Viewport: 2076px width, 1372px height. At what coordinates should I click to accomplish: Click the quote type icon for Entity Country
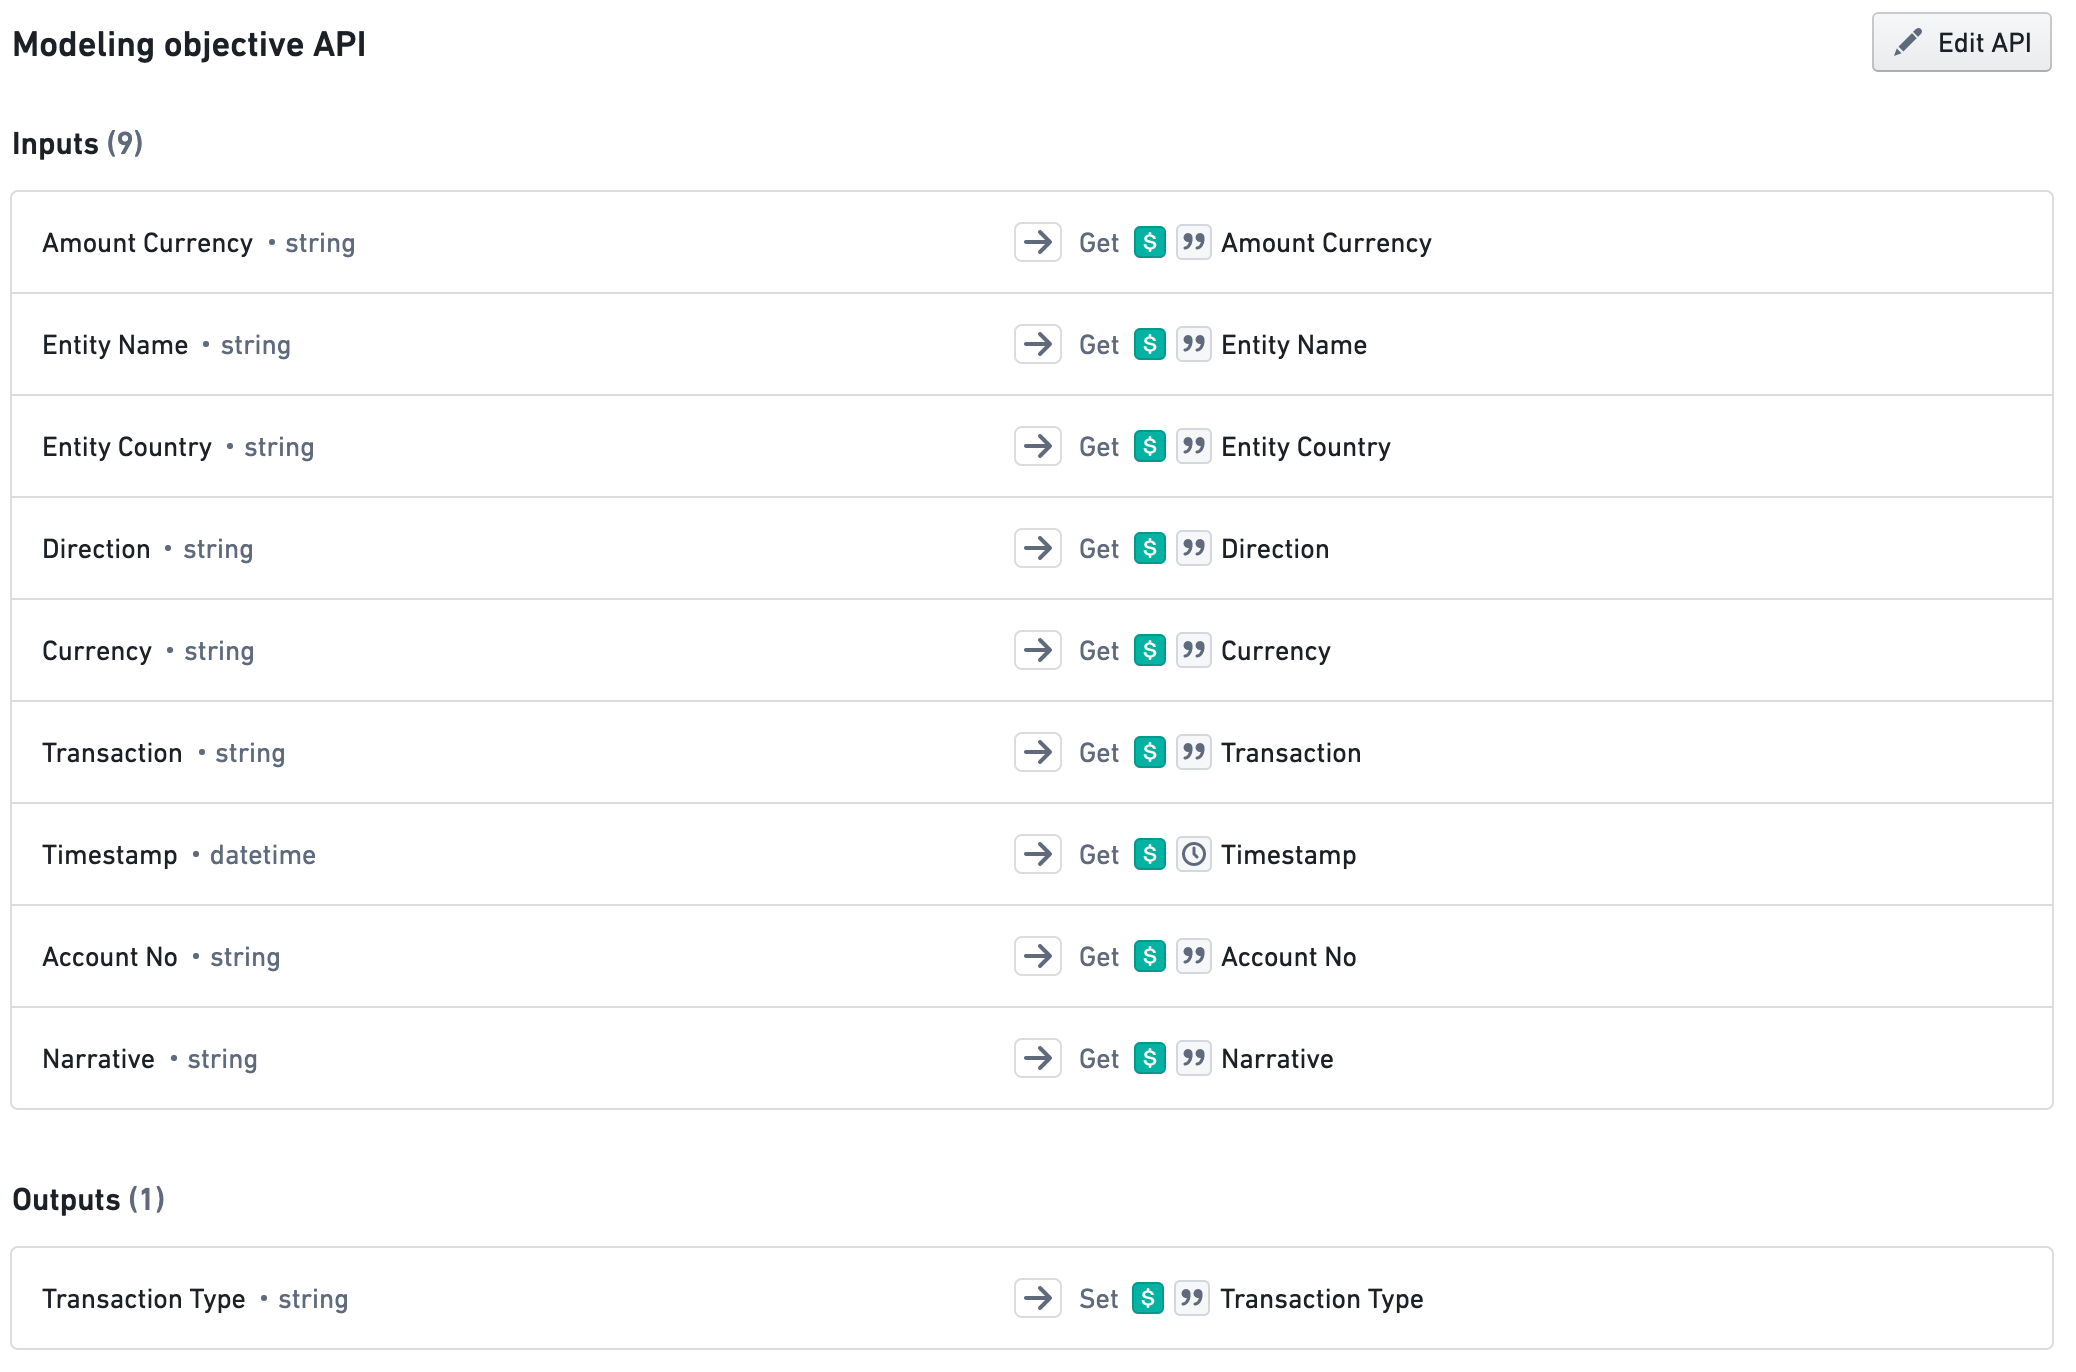pyautogui.click(x=1193, y=446)
